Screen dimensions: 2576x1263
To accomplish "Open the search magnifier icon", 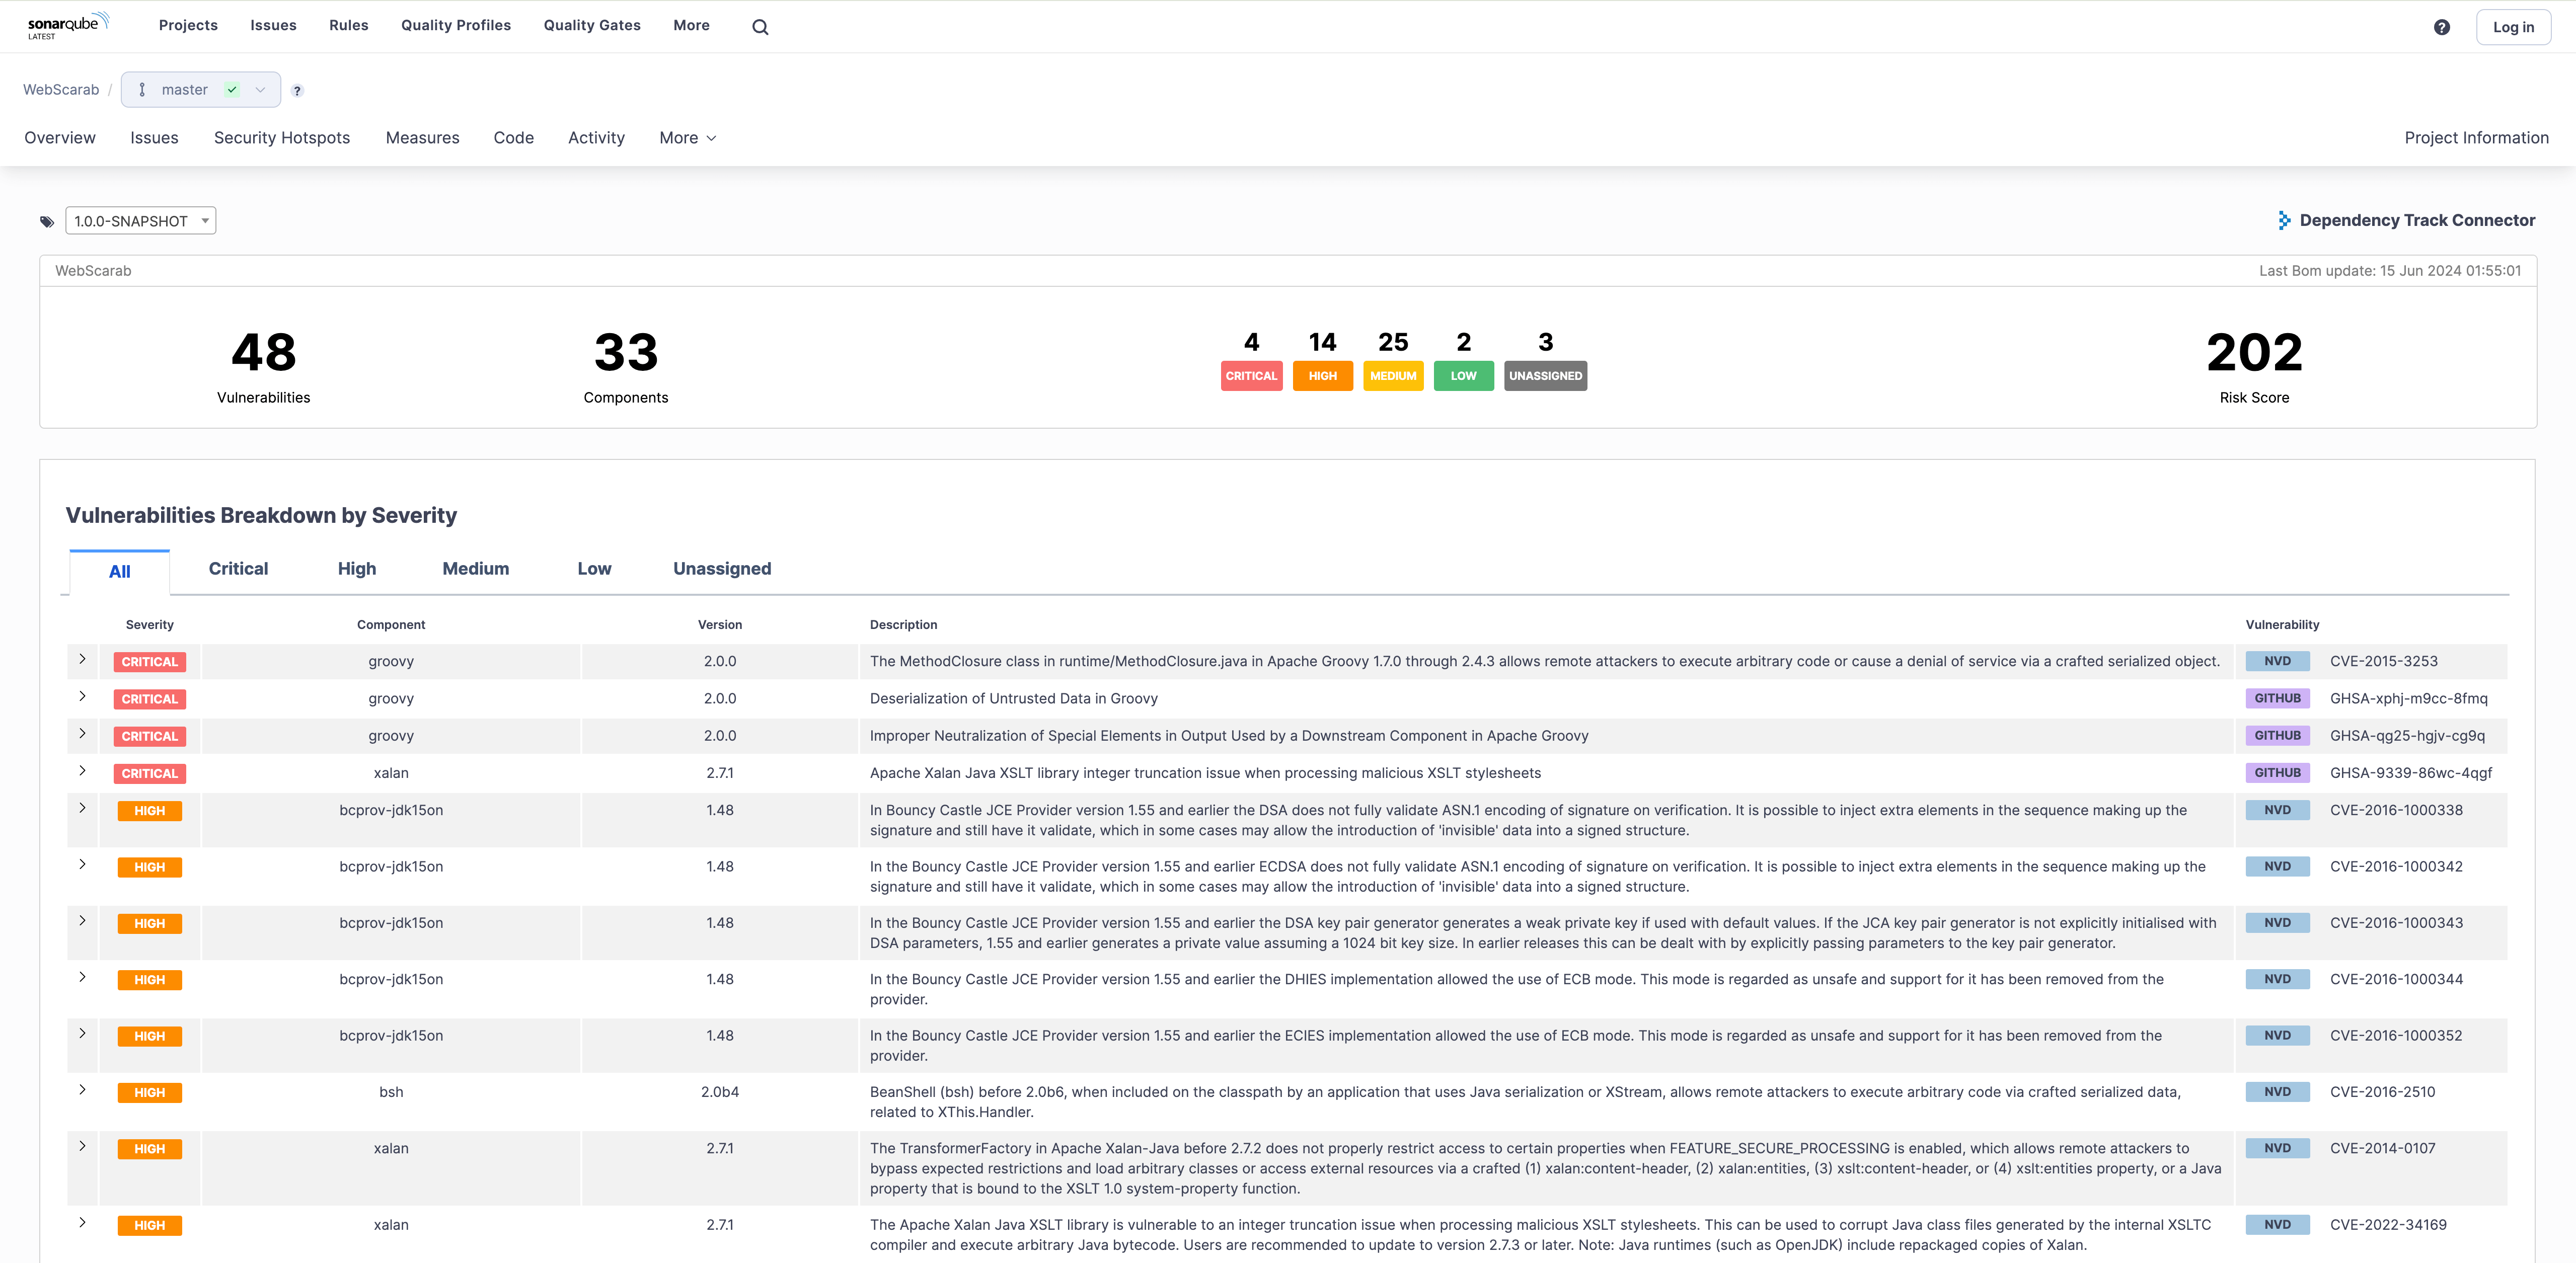I will coord(760,27).
